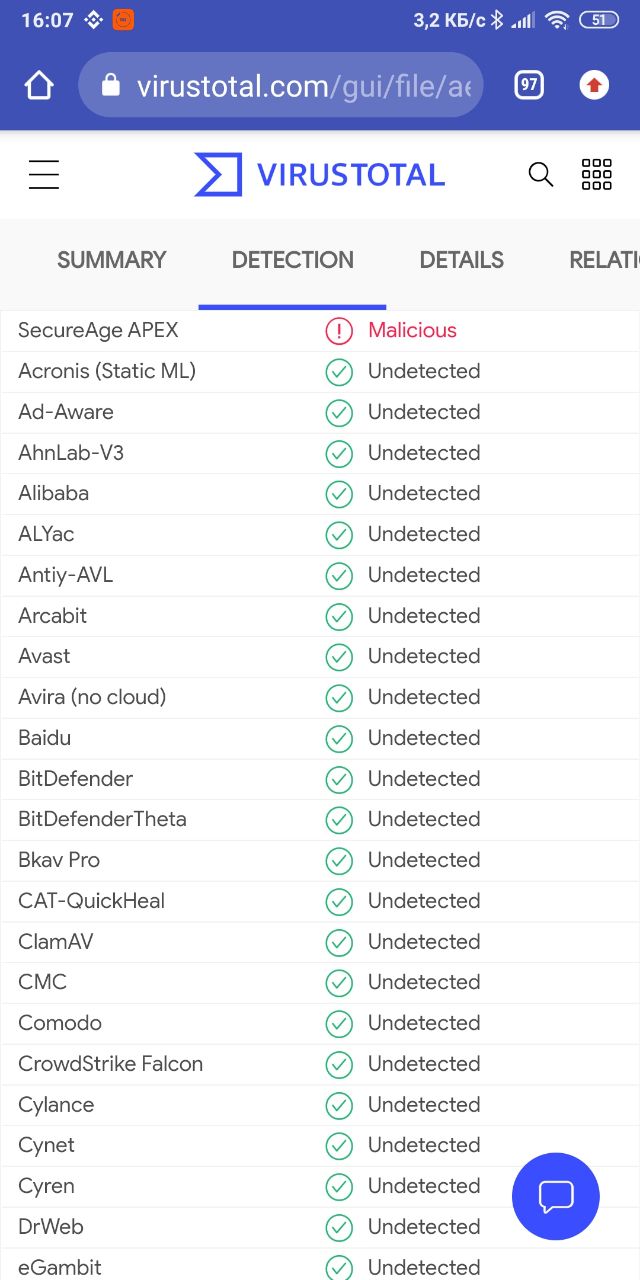640x1280 pixels.
Task: Open the hamburger navigation menu
Action: pos(44,175)
